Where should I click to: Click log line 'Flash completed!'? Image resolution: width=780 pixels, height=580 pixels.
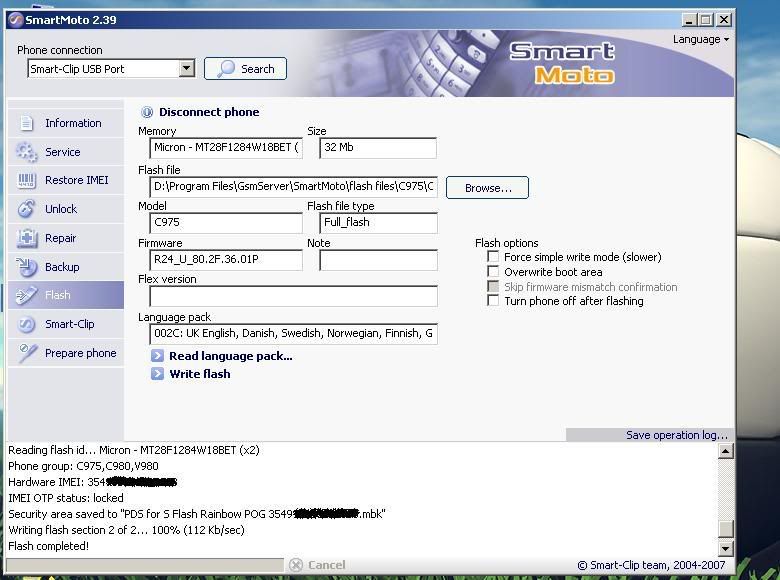point(49,546)
